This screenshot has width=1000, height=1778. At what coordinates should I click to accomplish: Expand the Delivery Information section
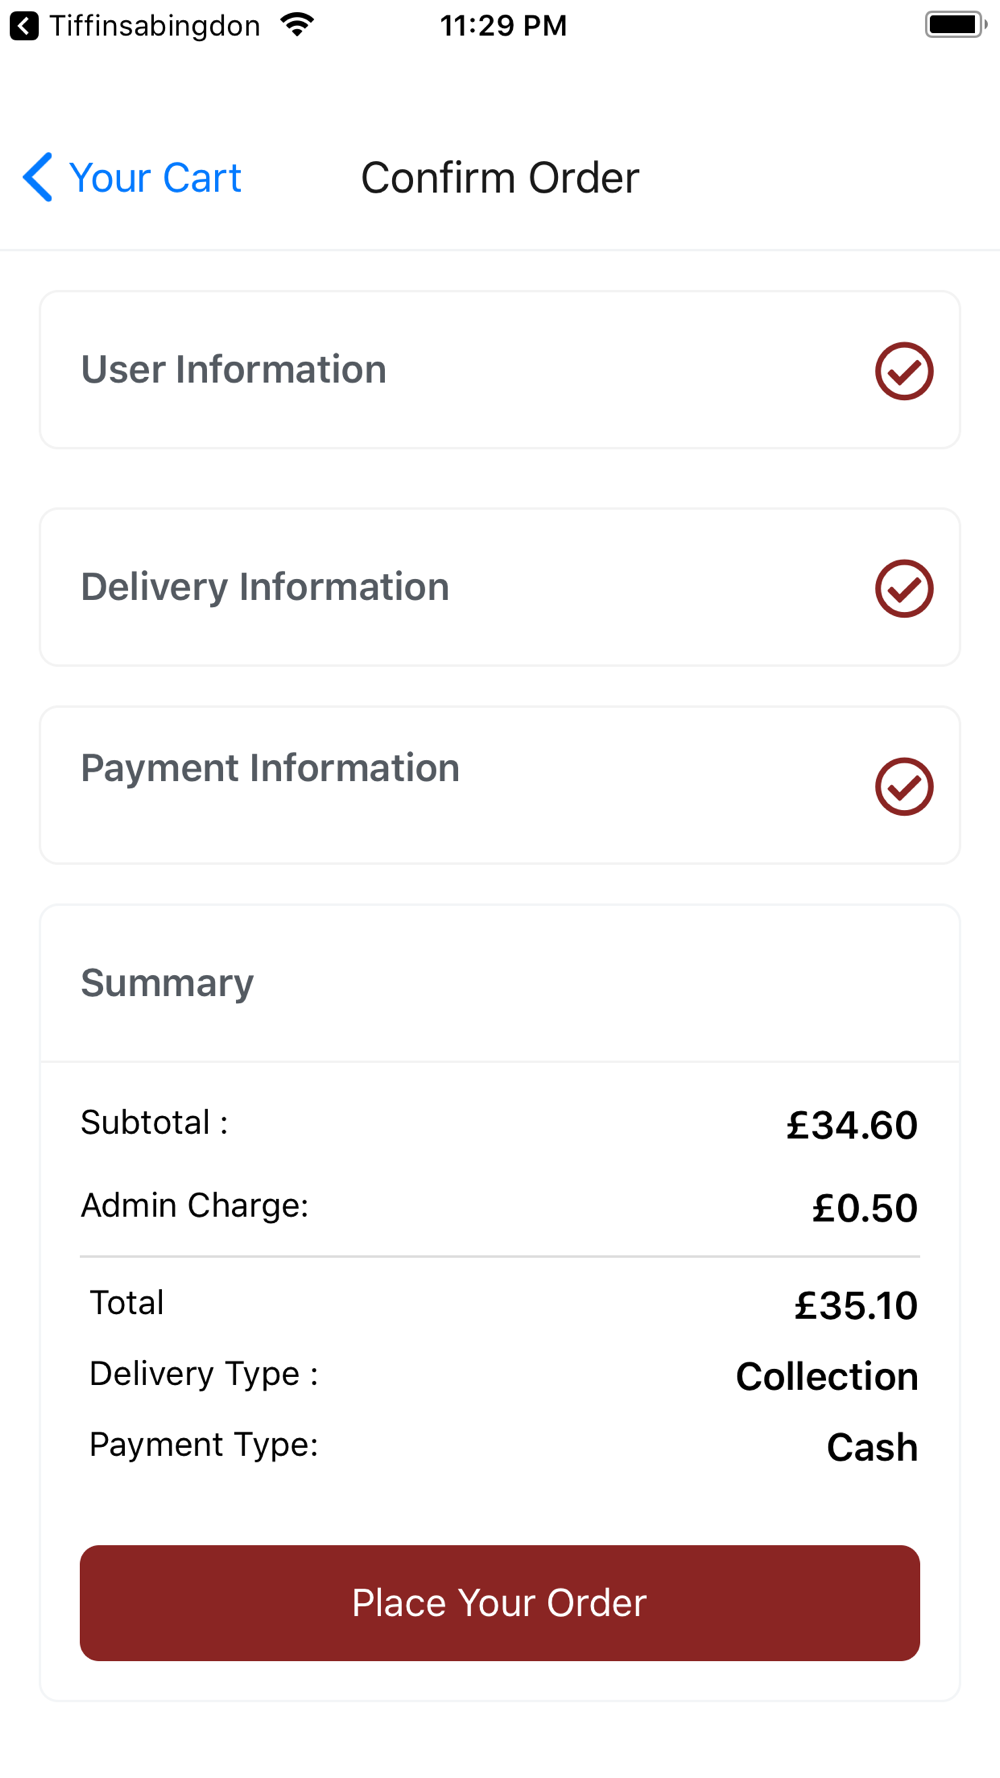(x=500, y=587)
